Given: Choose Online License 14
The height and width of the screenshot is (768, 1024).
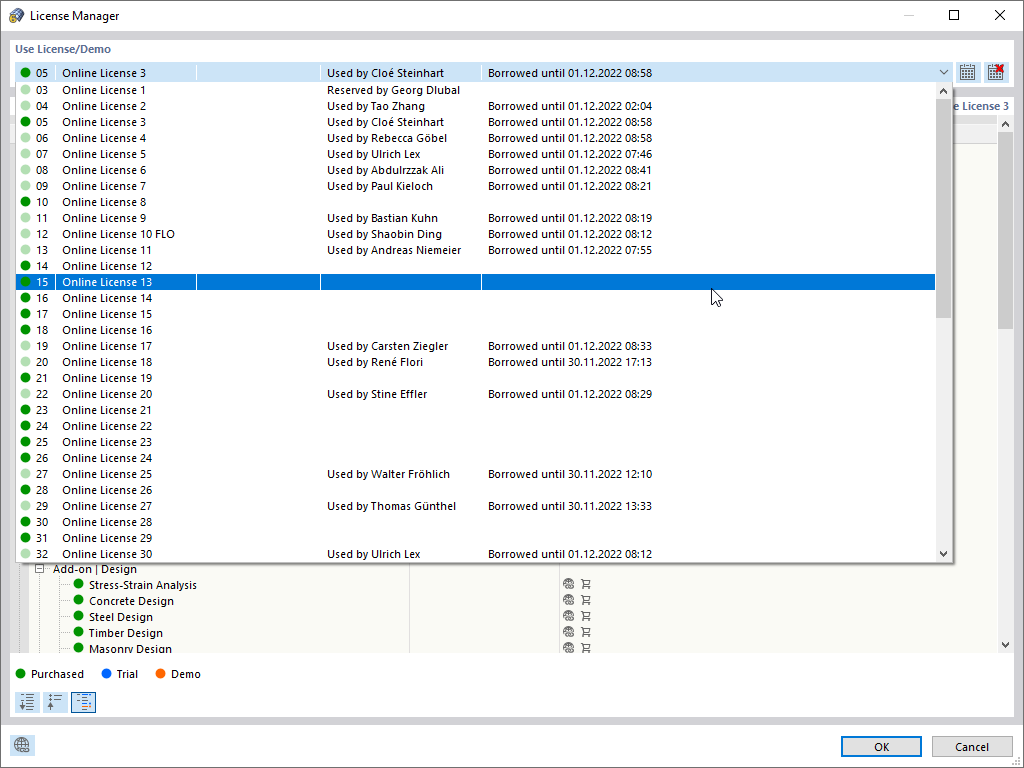Looking at the screenshot, I should coord(475,298).
